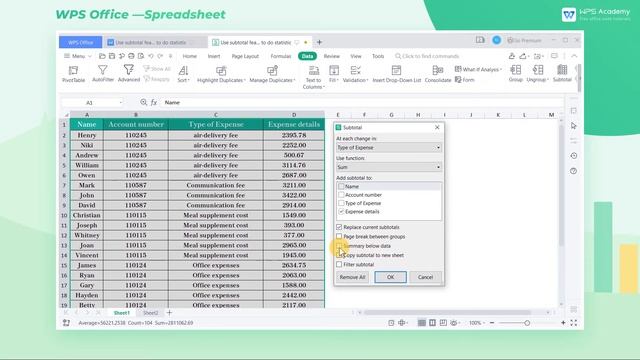
Task: Check the Type of Expense checkbox
Action: 341,203
